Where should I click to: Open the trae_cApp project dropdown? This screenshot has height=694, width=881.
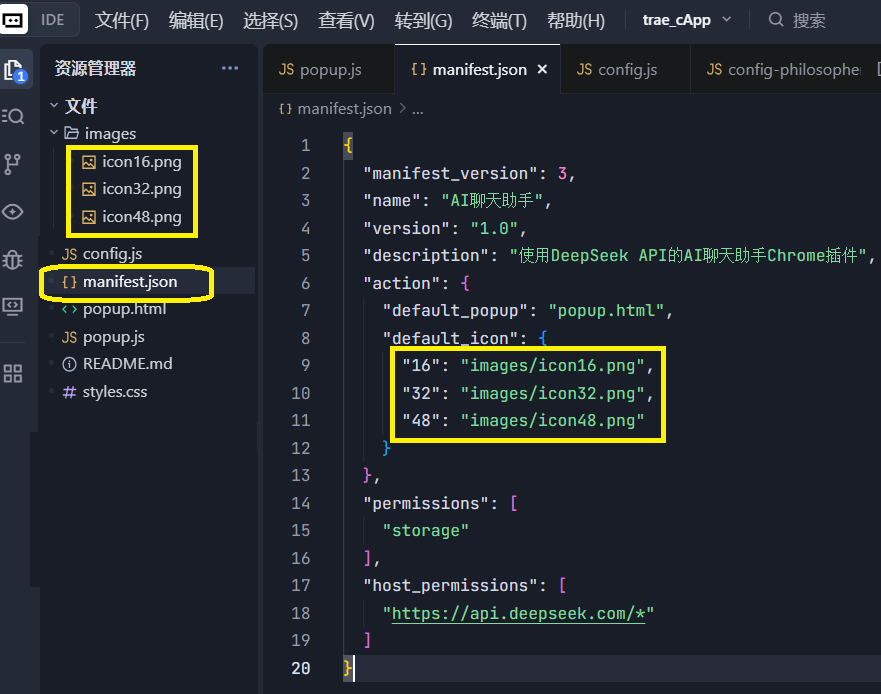point(687,20)
